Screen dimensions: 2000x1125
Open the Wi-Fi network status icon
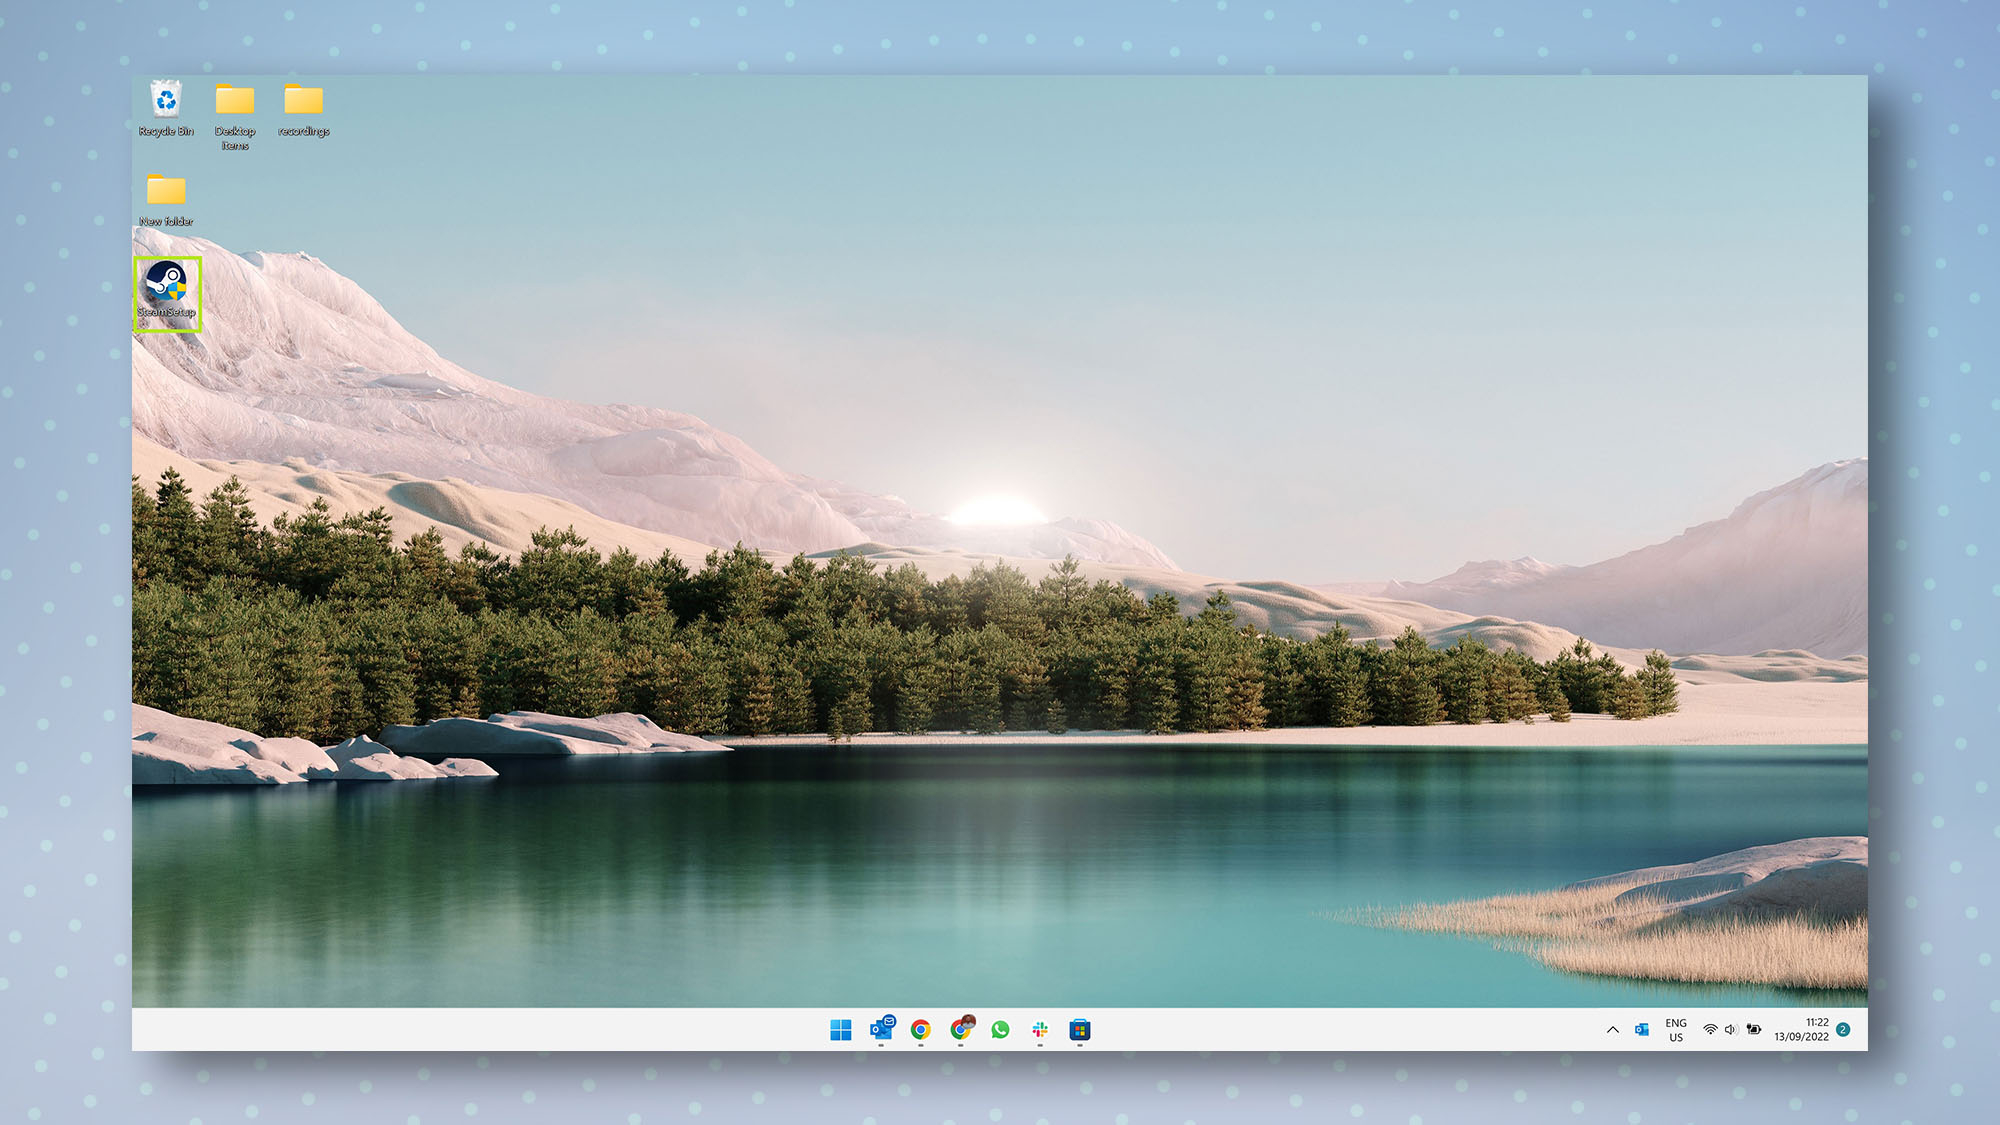pyautogui.click(x=1710, y=1030)
